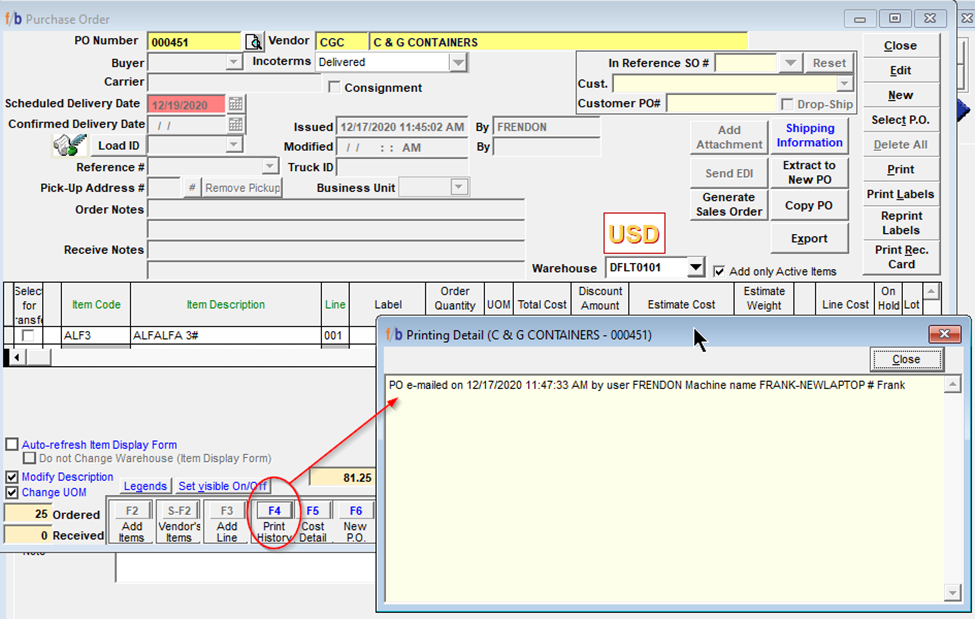Click the Order Notes text field

click(x=336, y=209)
